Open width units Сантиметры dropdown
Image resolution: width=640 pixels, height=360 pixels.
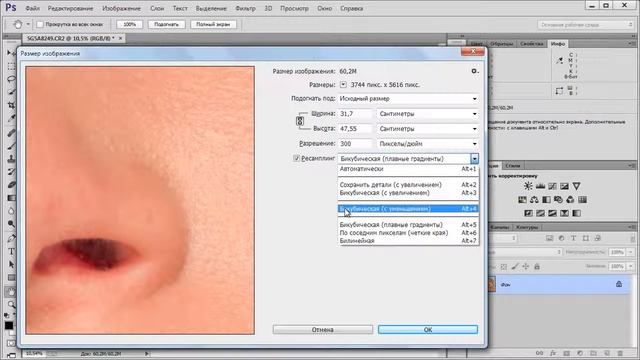427,114
